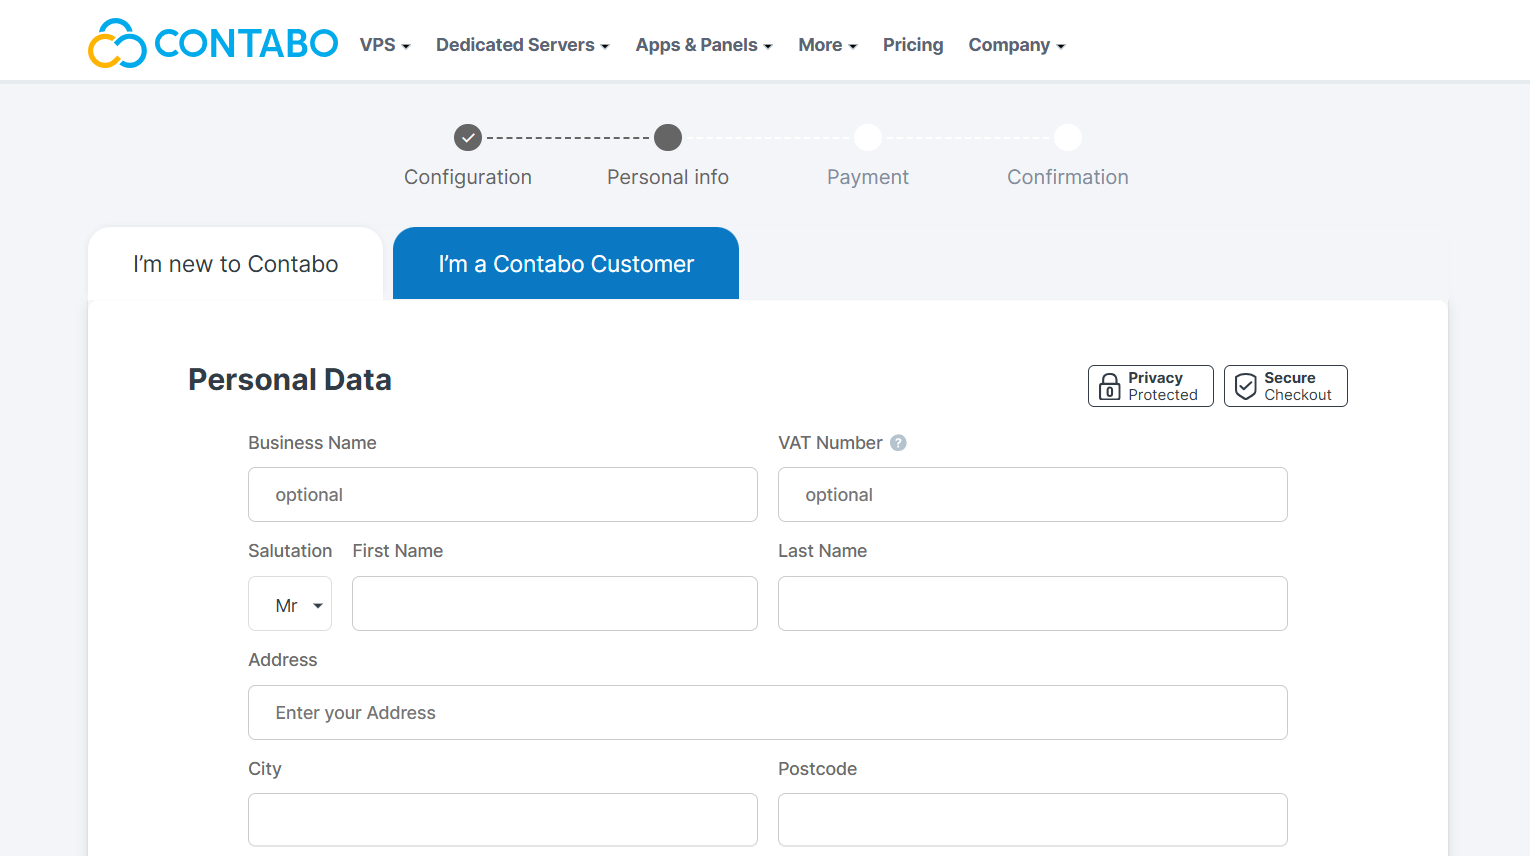Click the VAT Number help icon
Viewport: 1530px width, 856px height.
pyautogui.click(x=898, y=443)
